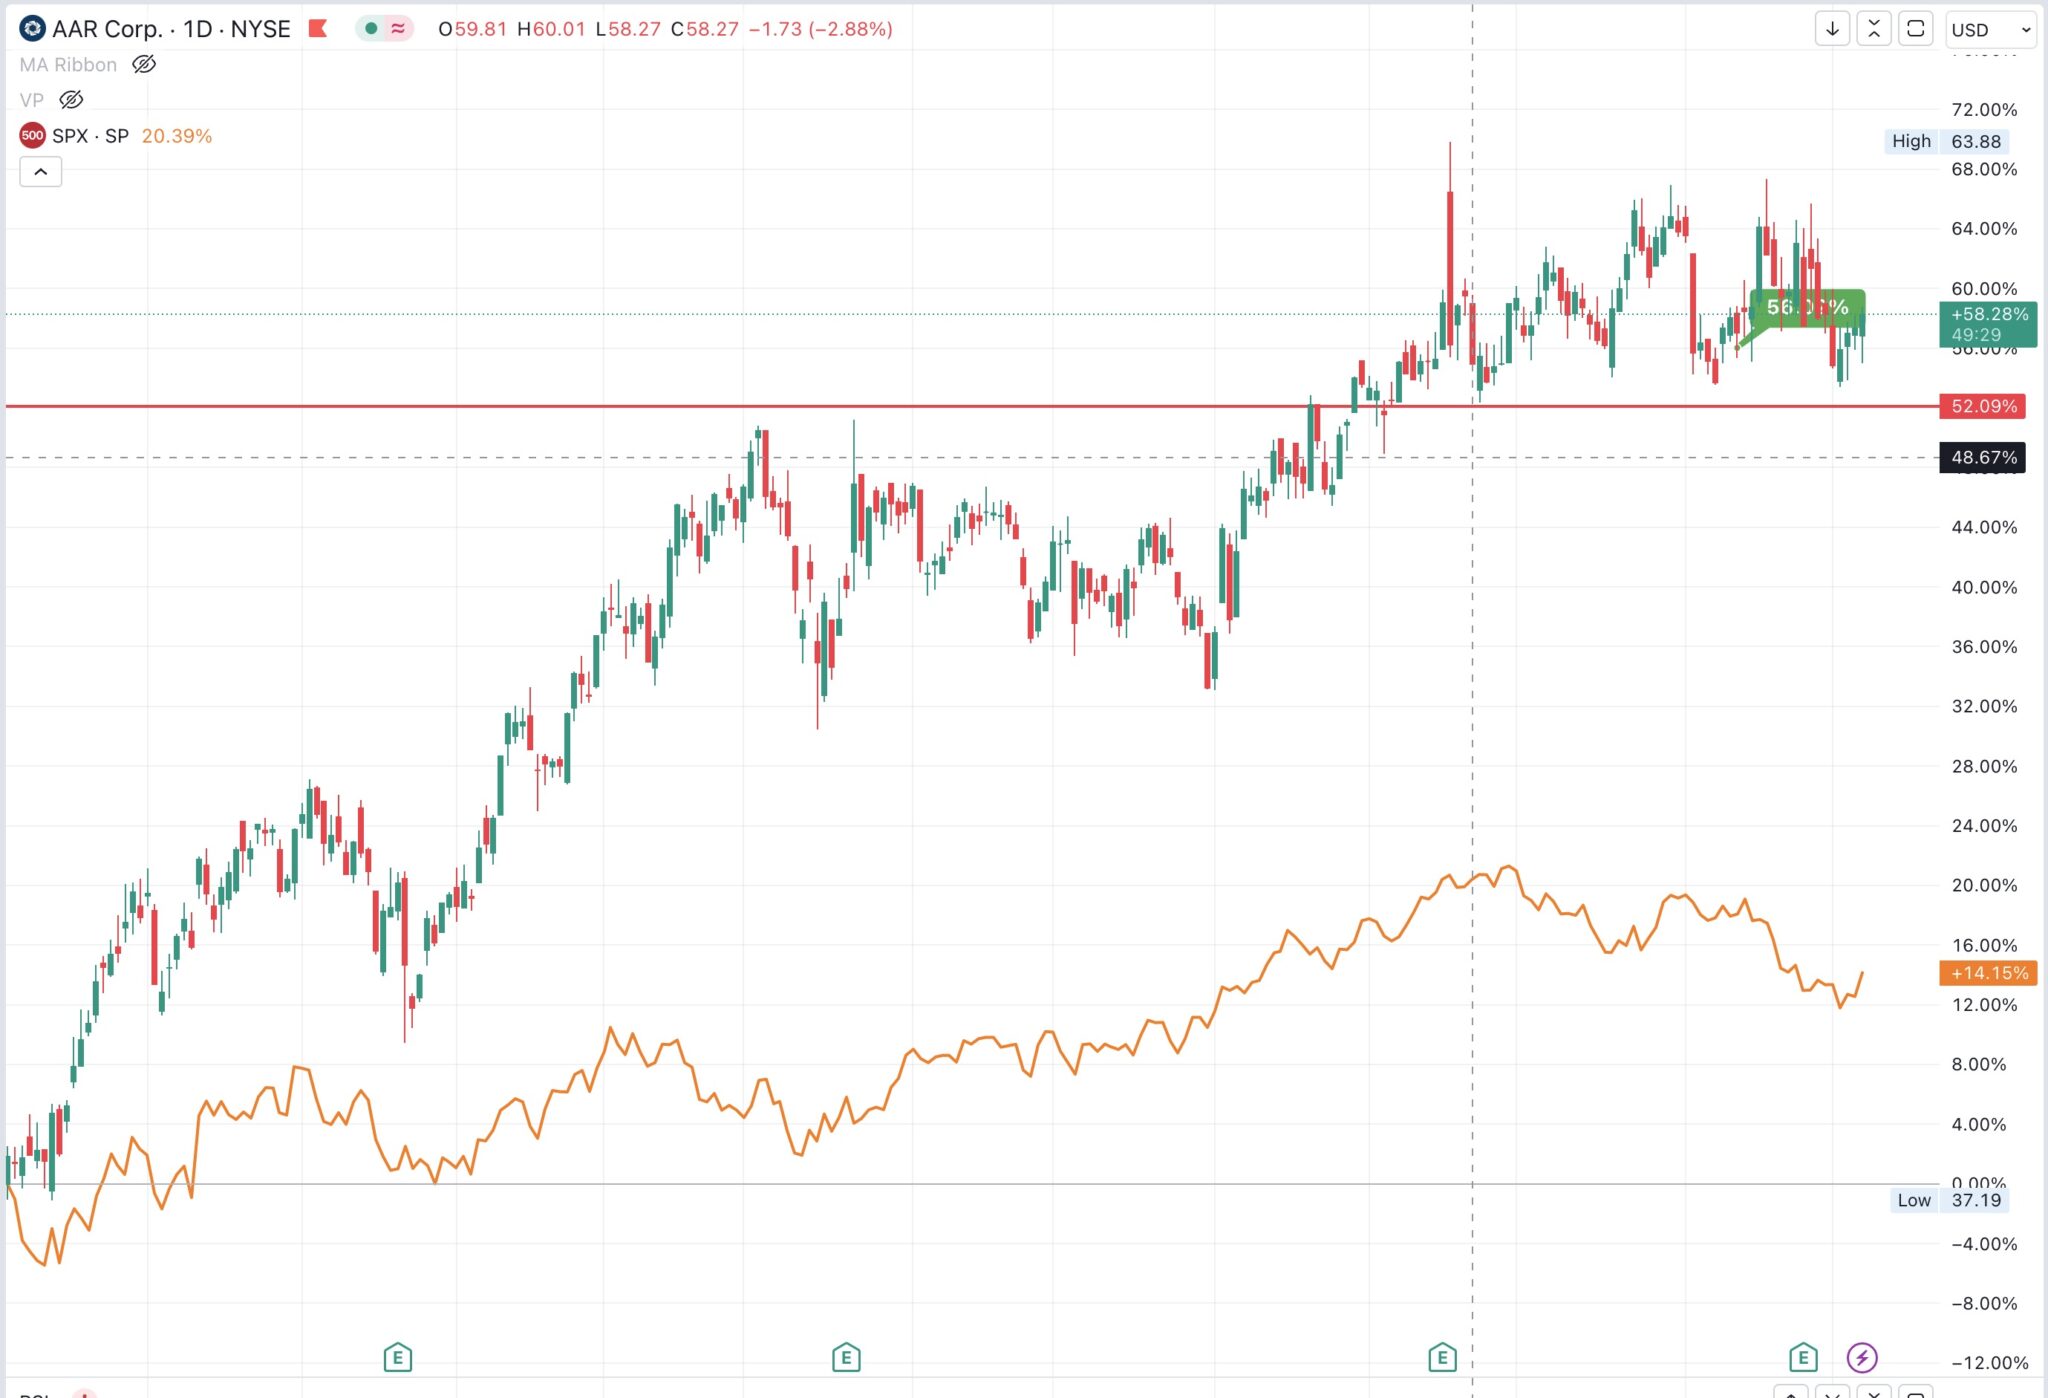Image resolution: width=2048 pixels, height=1398 pixels.
Task: Click the fullscreen pane square icon
Action: pos(1916,29)
